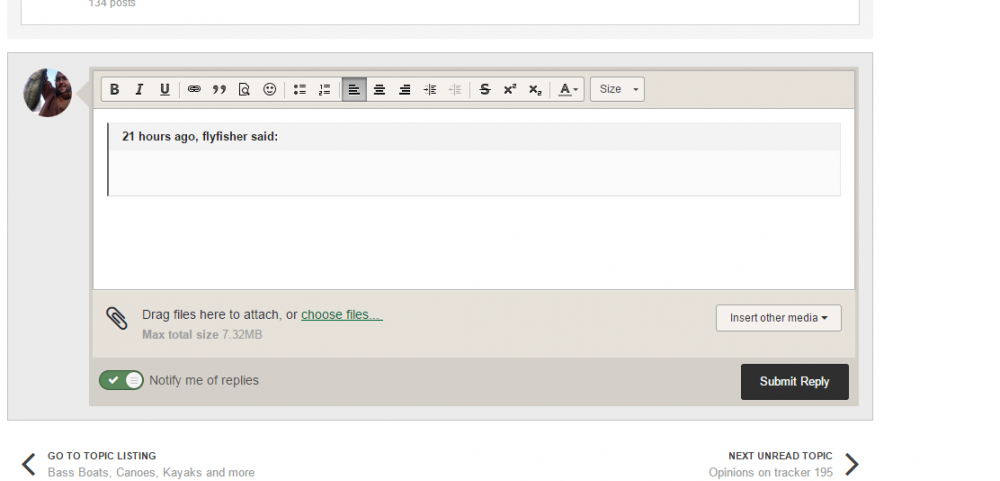Open the choose files link
Image resolution: width=1000 pixels, height=481 pixels.
(x=342, y=314)
